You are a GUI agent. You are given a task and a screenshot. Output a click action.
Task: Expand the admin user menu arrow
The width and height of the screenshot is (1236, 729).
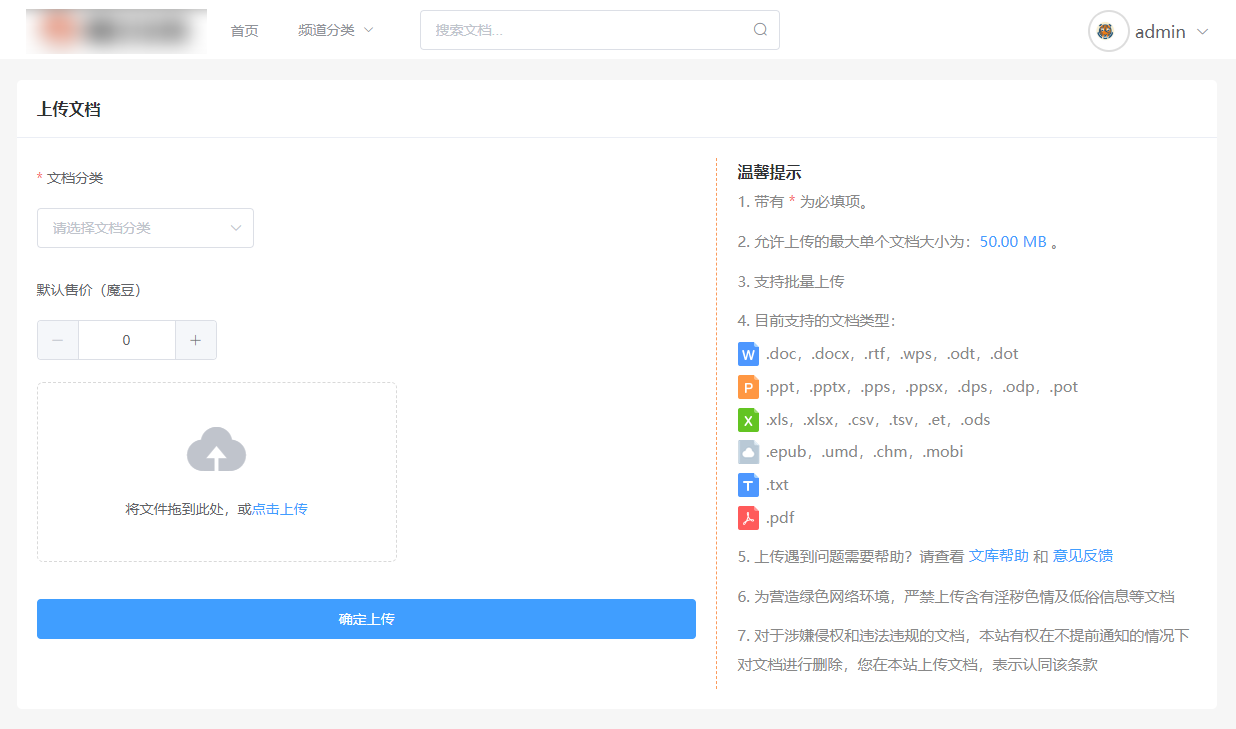click(1202, 32)
